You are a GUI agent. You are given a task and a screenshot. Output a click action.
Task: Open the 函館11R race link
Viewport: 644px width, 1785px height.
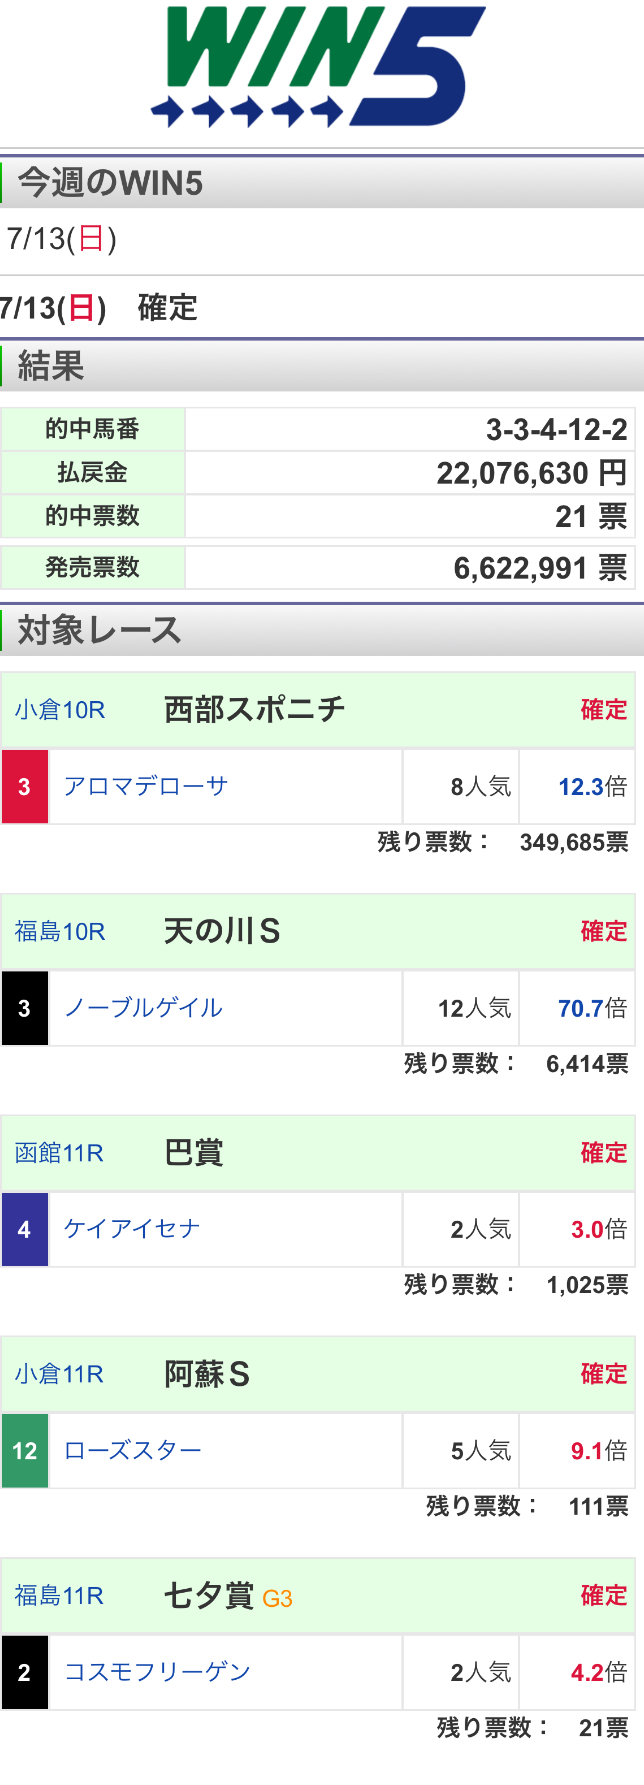[x=59, y=1153]
